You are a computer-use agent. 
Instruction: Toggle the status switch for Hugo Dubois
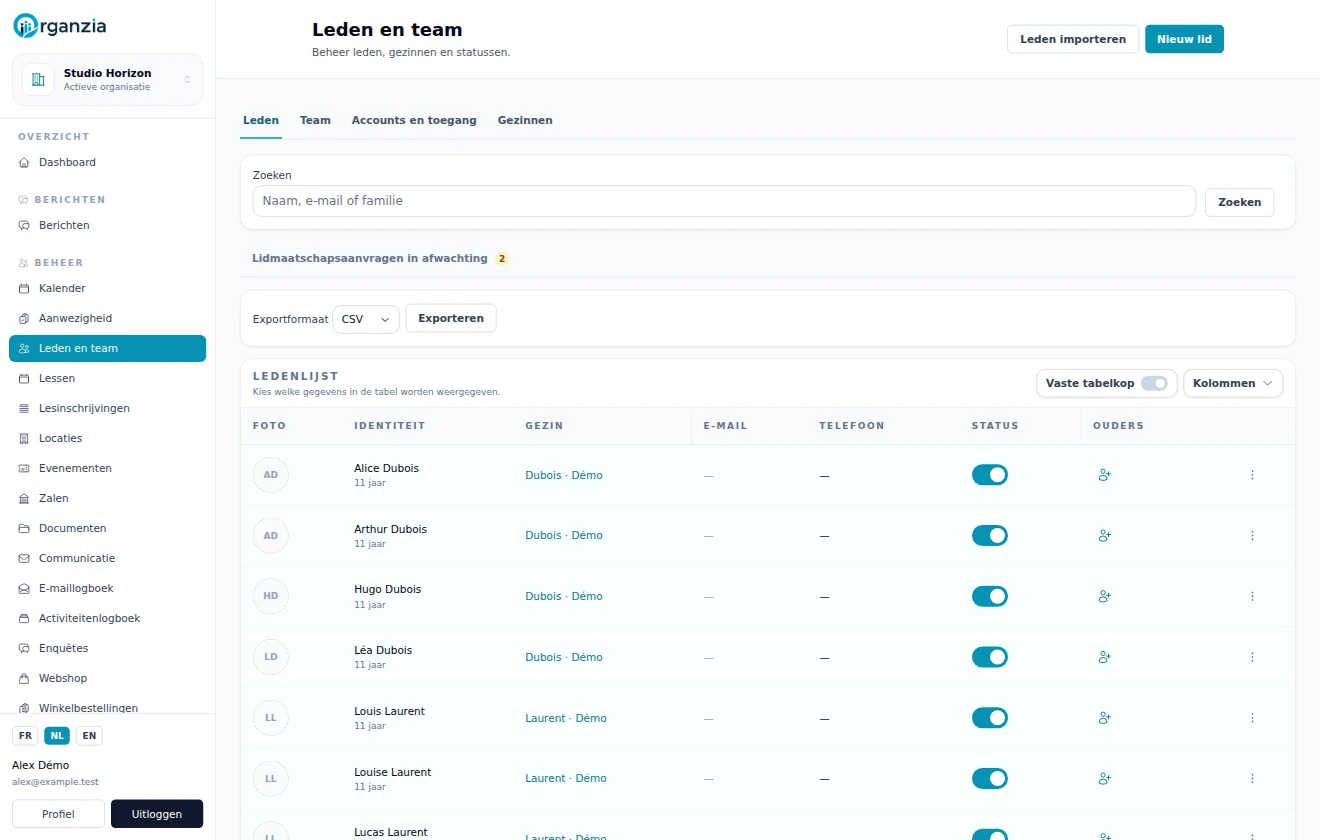tap(990, 596)
